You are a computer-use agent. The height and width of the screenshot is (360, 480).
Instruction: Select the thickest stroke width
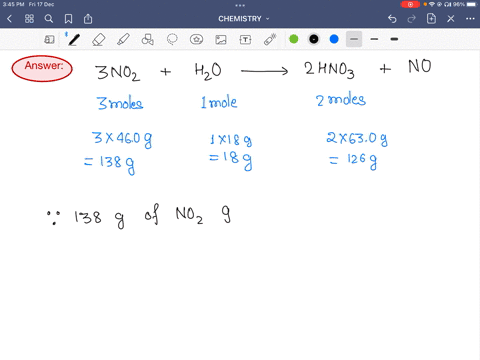[394, 39]
